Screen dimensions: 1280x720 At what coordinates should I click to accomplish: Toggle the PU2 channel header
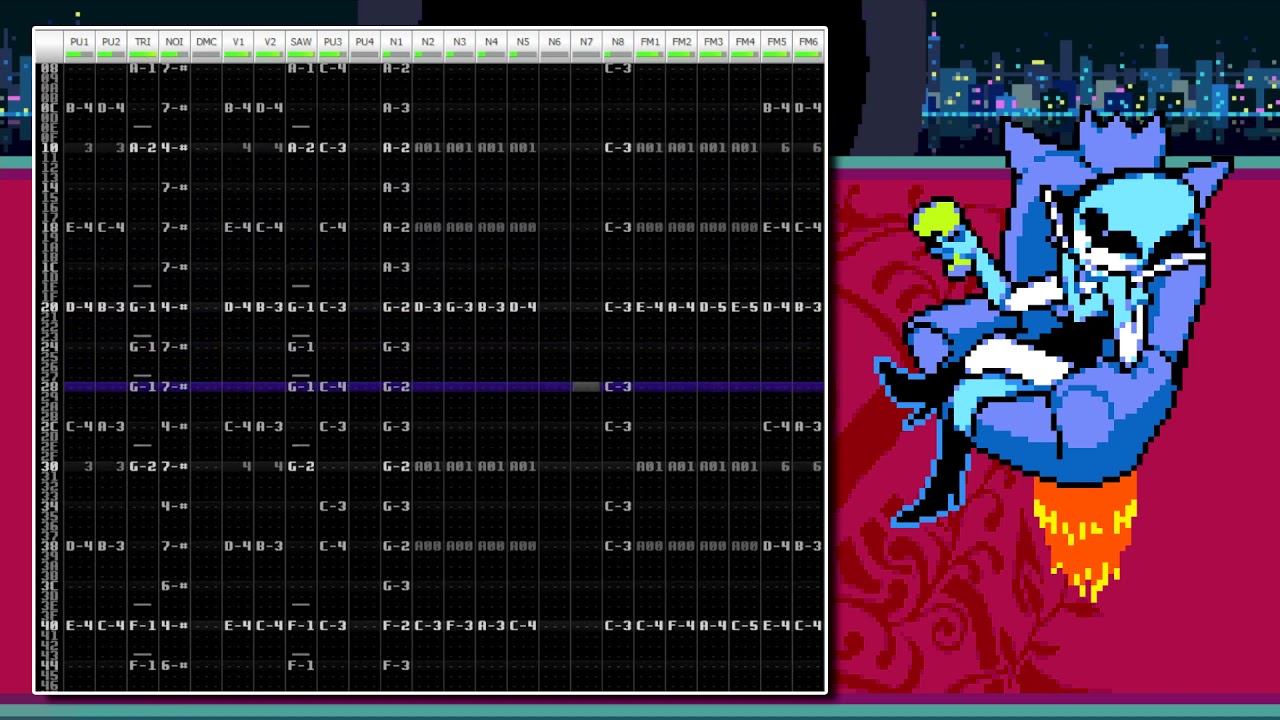[x=111, y=46]
